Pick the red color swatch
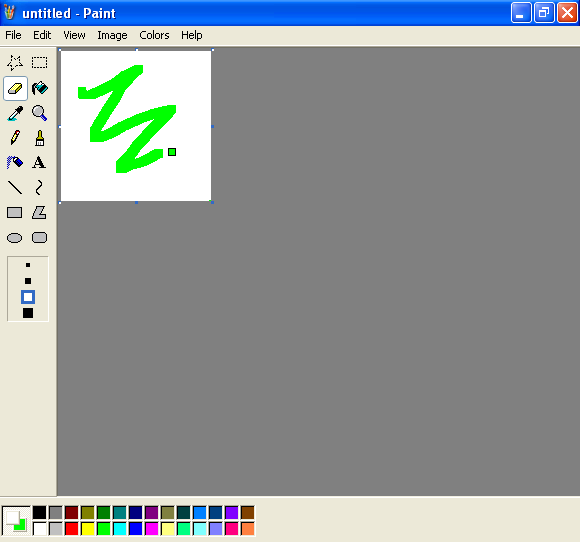 point(72,529)
